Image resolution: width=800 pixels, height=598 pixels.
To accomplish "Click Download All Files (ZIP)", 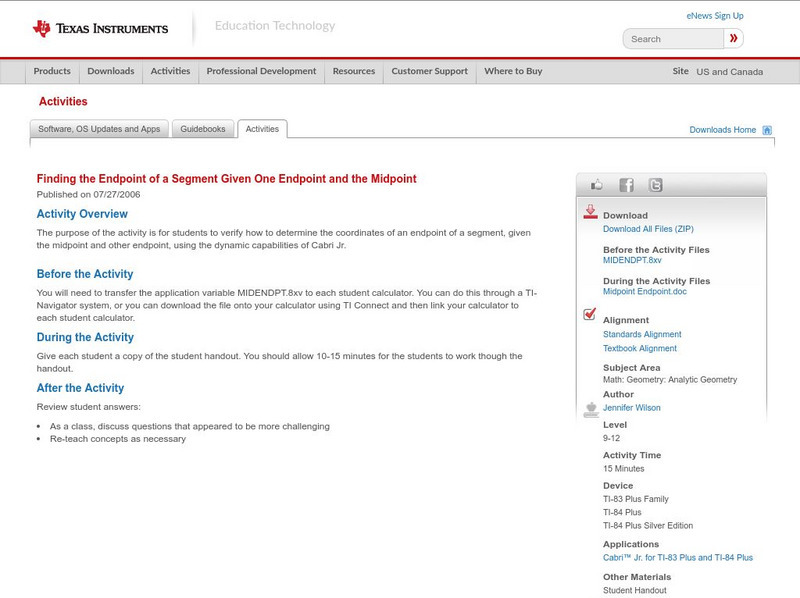I will point(648,229).
